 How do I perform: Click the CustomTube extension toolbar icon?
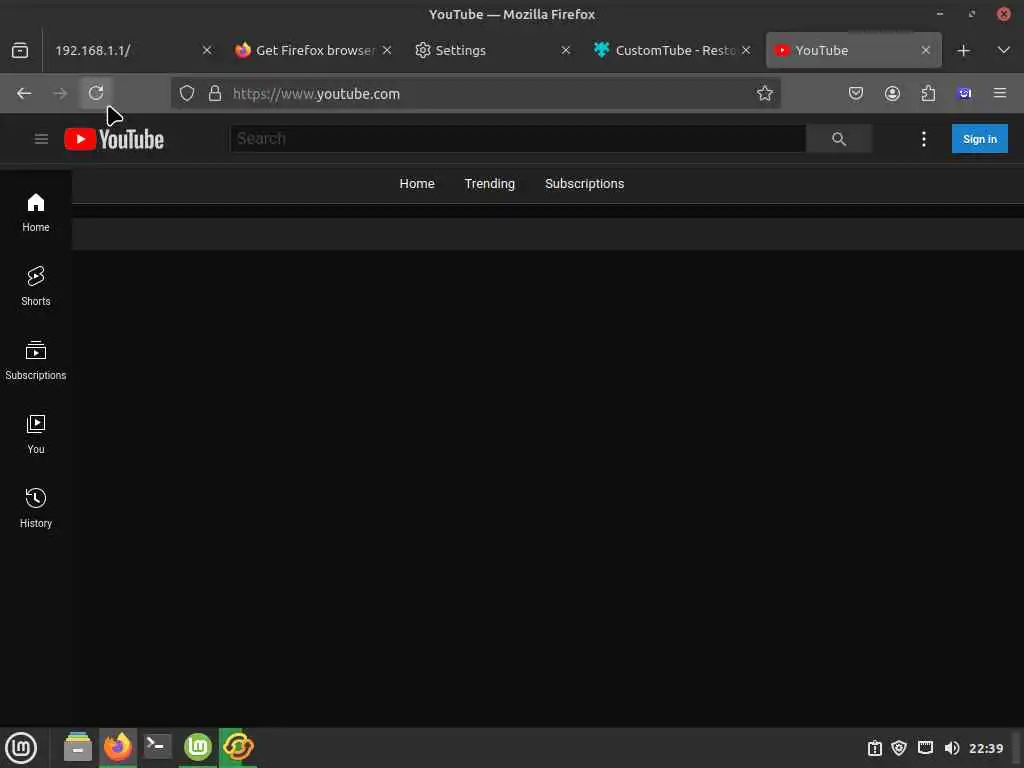[x=965, y=93]
